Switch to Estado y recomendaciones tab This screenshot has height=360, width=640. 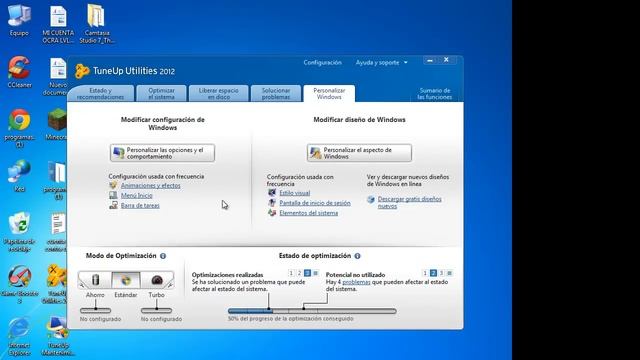pos(100,93)
